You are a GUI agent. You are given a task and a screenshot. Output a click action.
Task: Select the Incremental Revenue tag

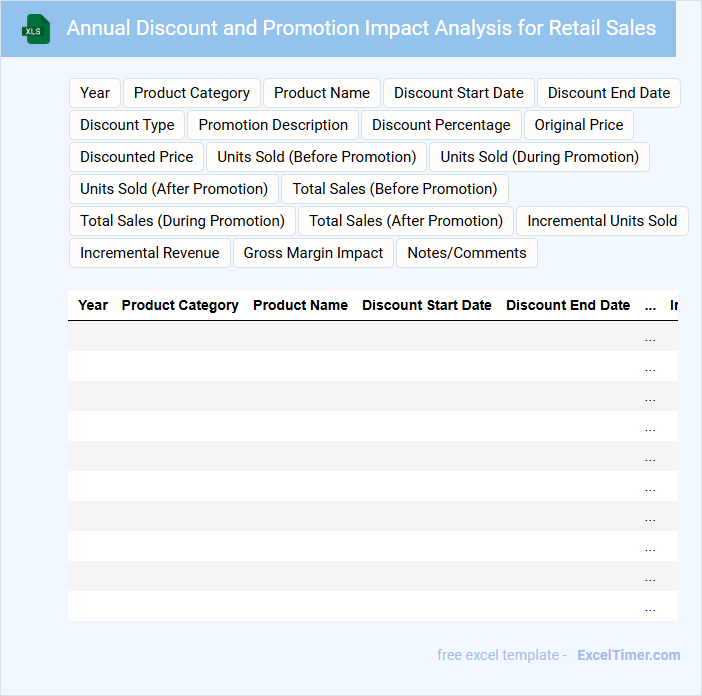(150, 253)
